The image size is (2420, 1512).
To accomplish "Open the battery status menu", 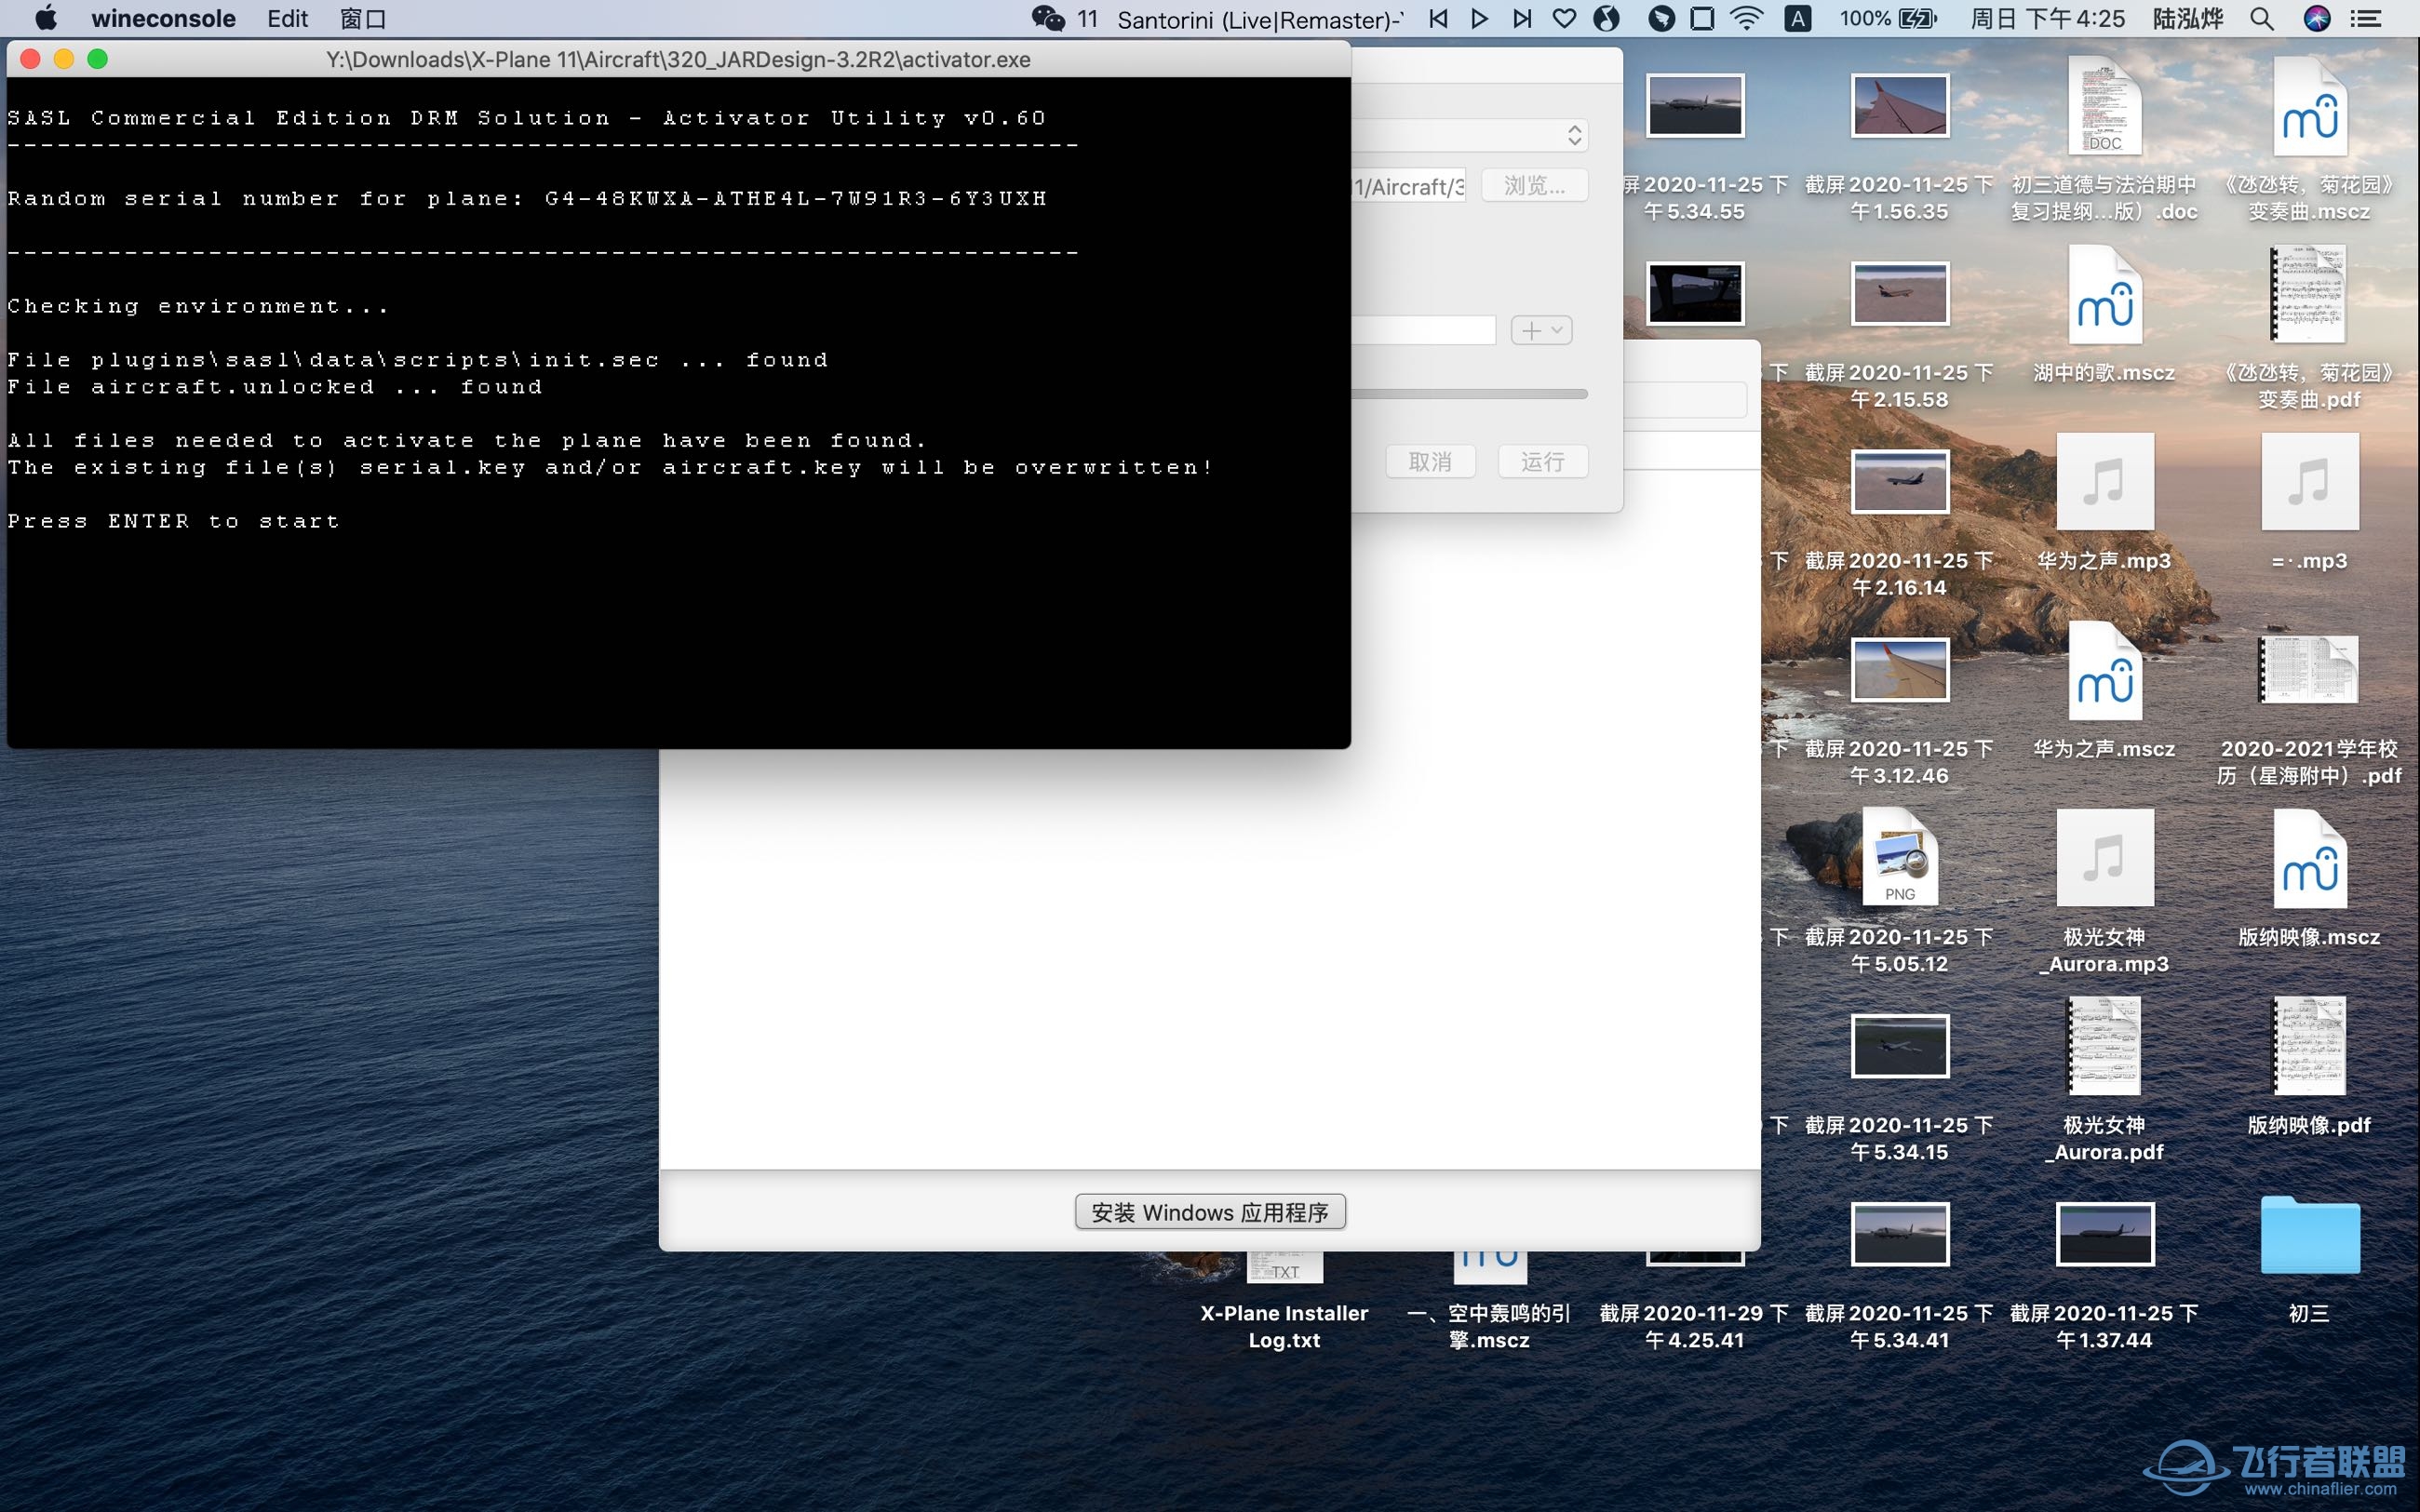I will [x=1888, y=19].
